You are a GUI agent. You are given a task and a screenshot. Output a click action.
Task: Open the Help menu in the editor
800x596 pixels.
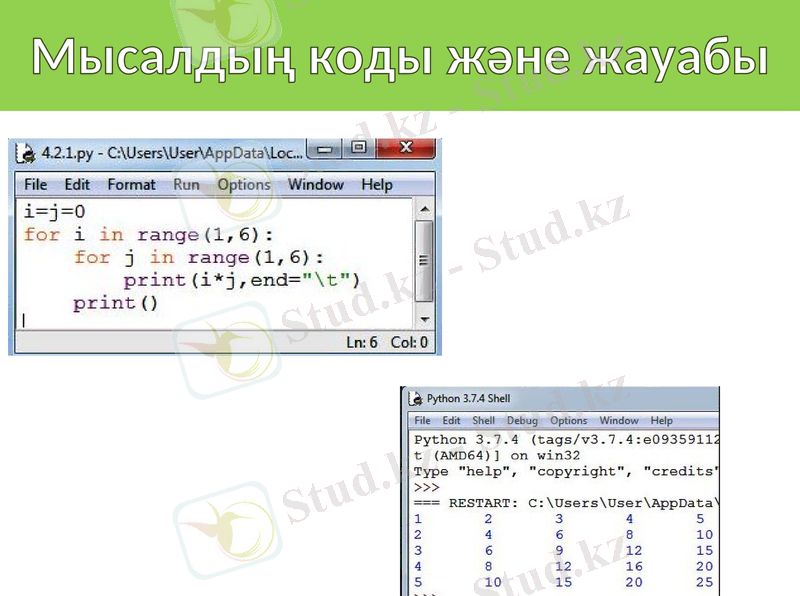point(379,185)
